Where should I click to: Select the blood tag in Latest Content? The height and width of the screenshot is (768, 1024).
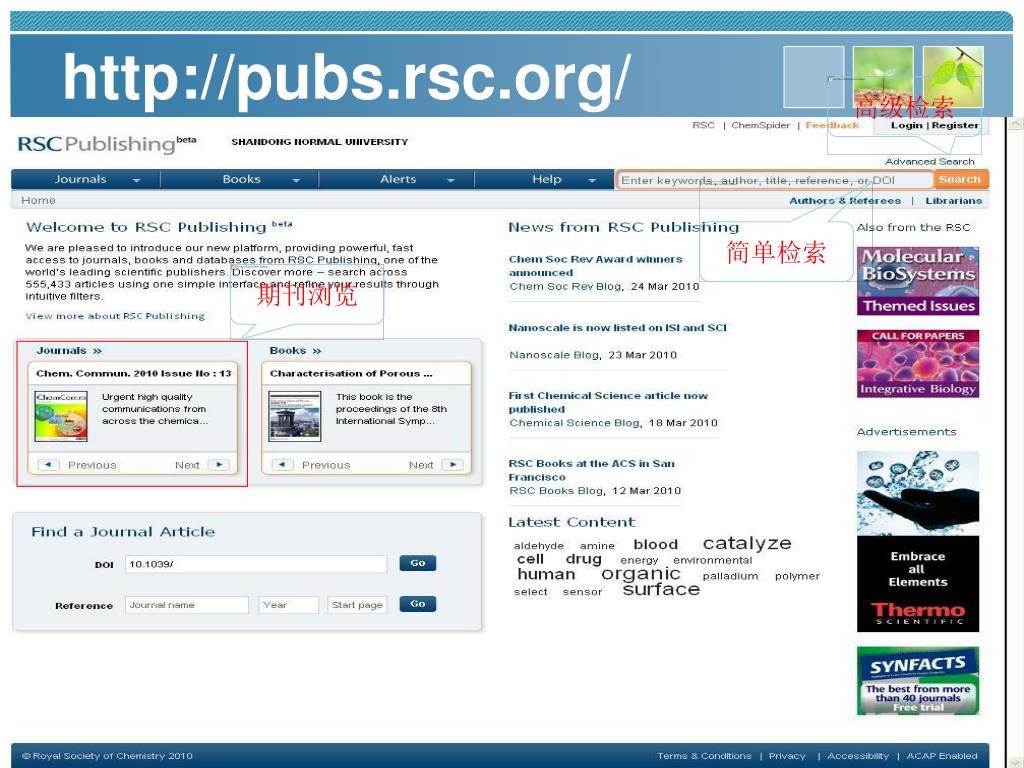coord(656,544)
